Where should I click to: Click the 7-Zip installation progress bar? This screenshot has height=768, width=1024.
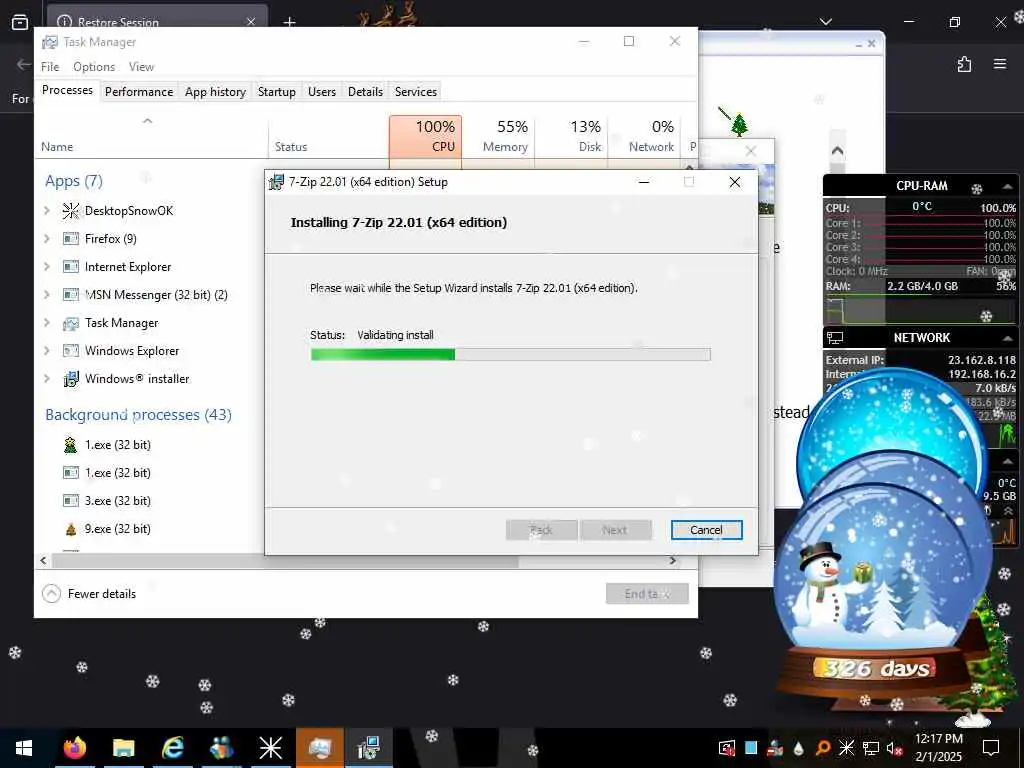coord(511,355)
